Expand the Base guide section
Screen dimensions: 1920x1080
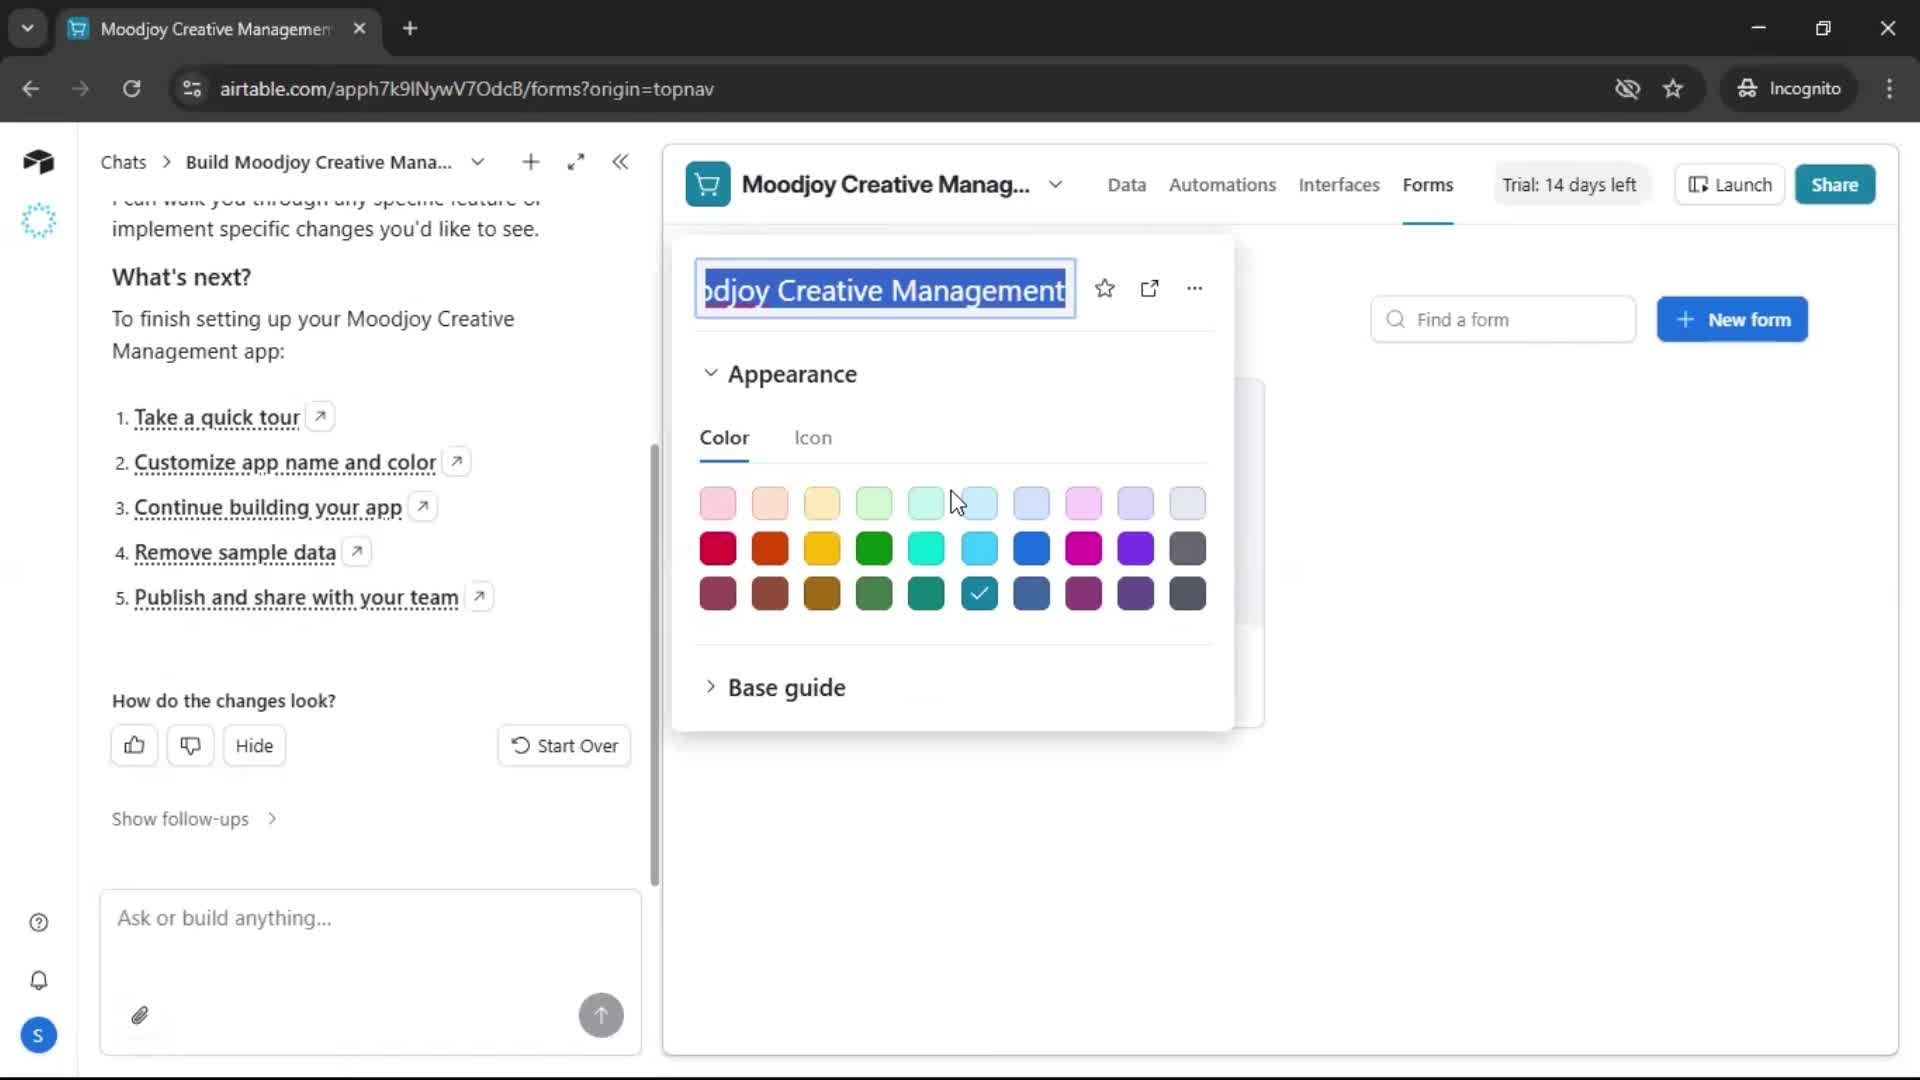710,687
